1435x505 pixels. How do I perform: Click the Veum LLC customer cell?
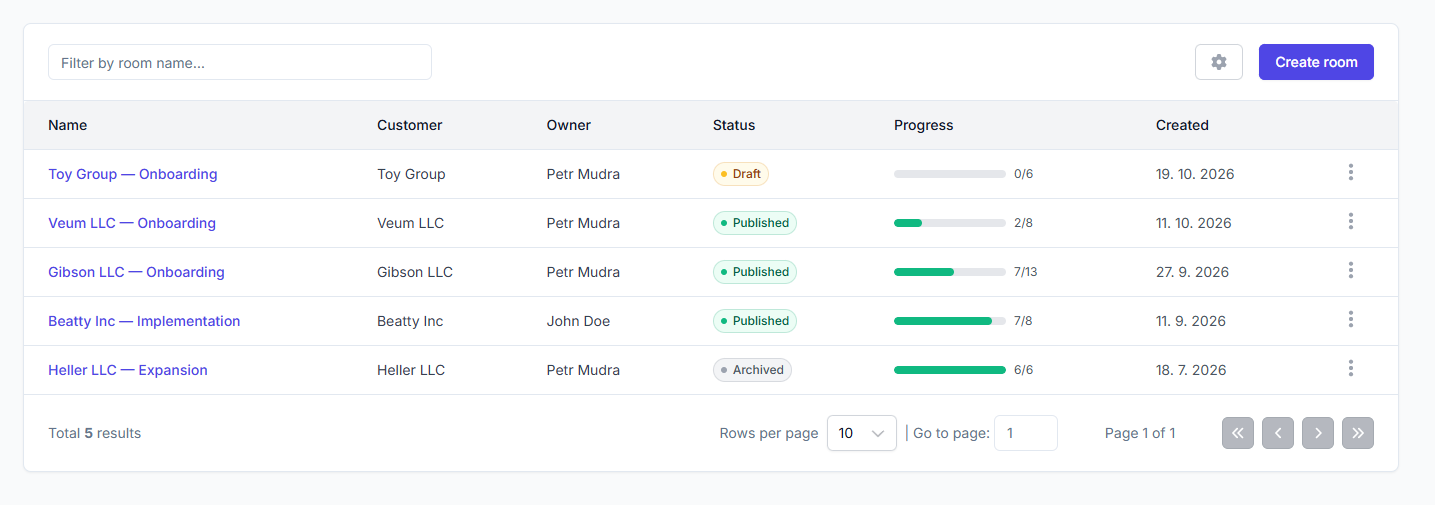tap(410, 223)
